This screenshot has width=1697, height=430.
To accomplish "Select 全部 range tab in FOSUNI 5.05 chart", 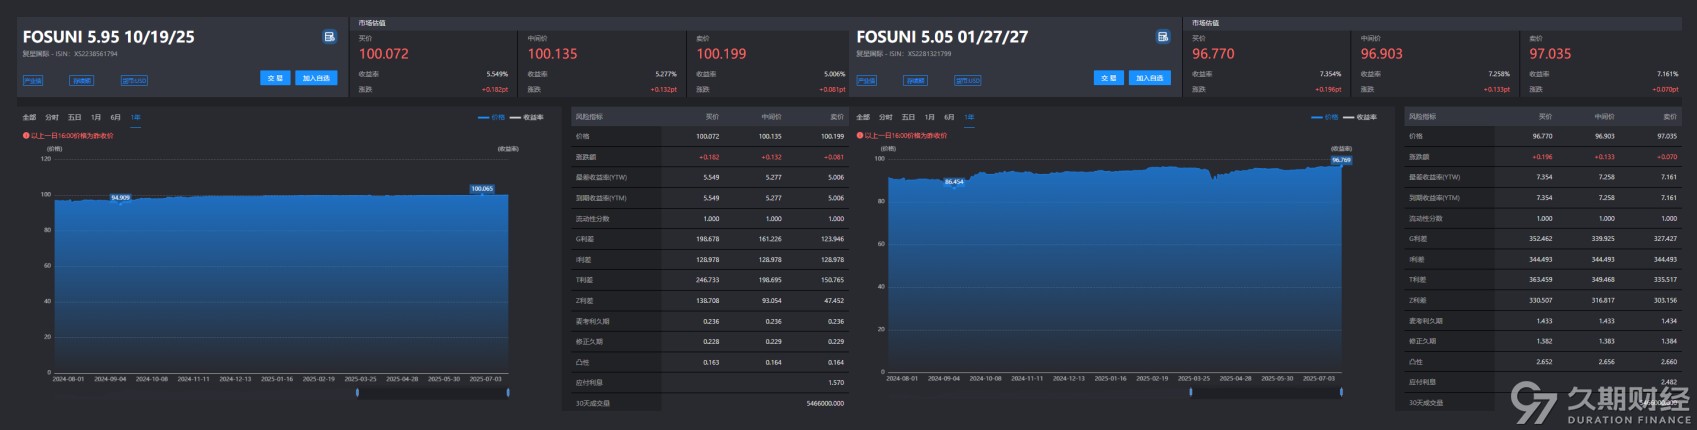I will [x=863, y=117].
